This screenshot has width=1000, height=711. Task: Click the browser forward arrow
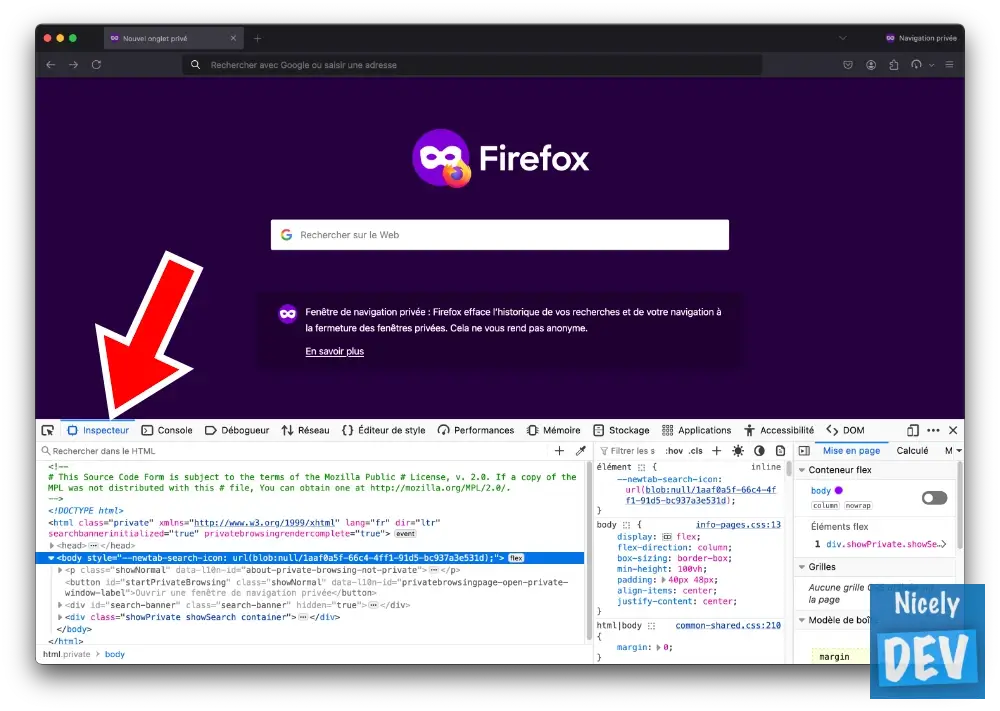(74, 64)
